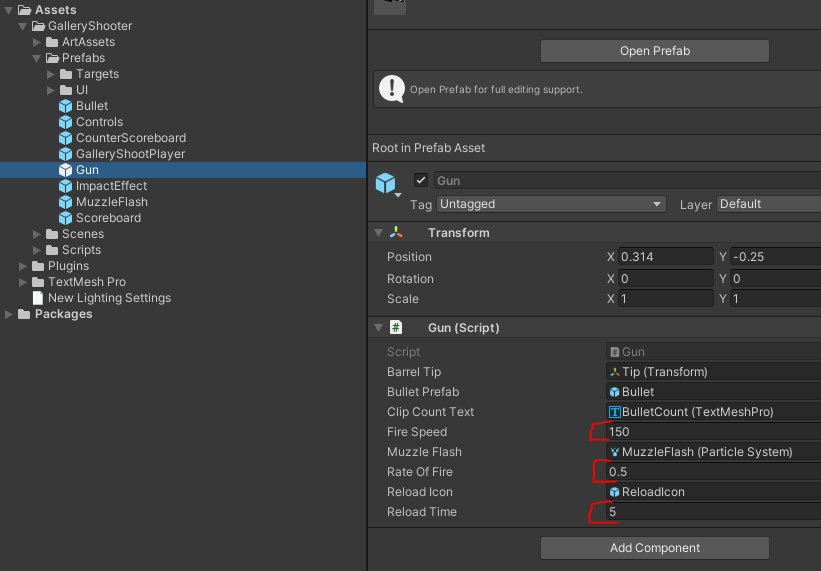Select the MuzzleFlash prefab cube icon
The width and height of the screenshot is (821, 571).
tap(66, 202)
